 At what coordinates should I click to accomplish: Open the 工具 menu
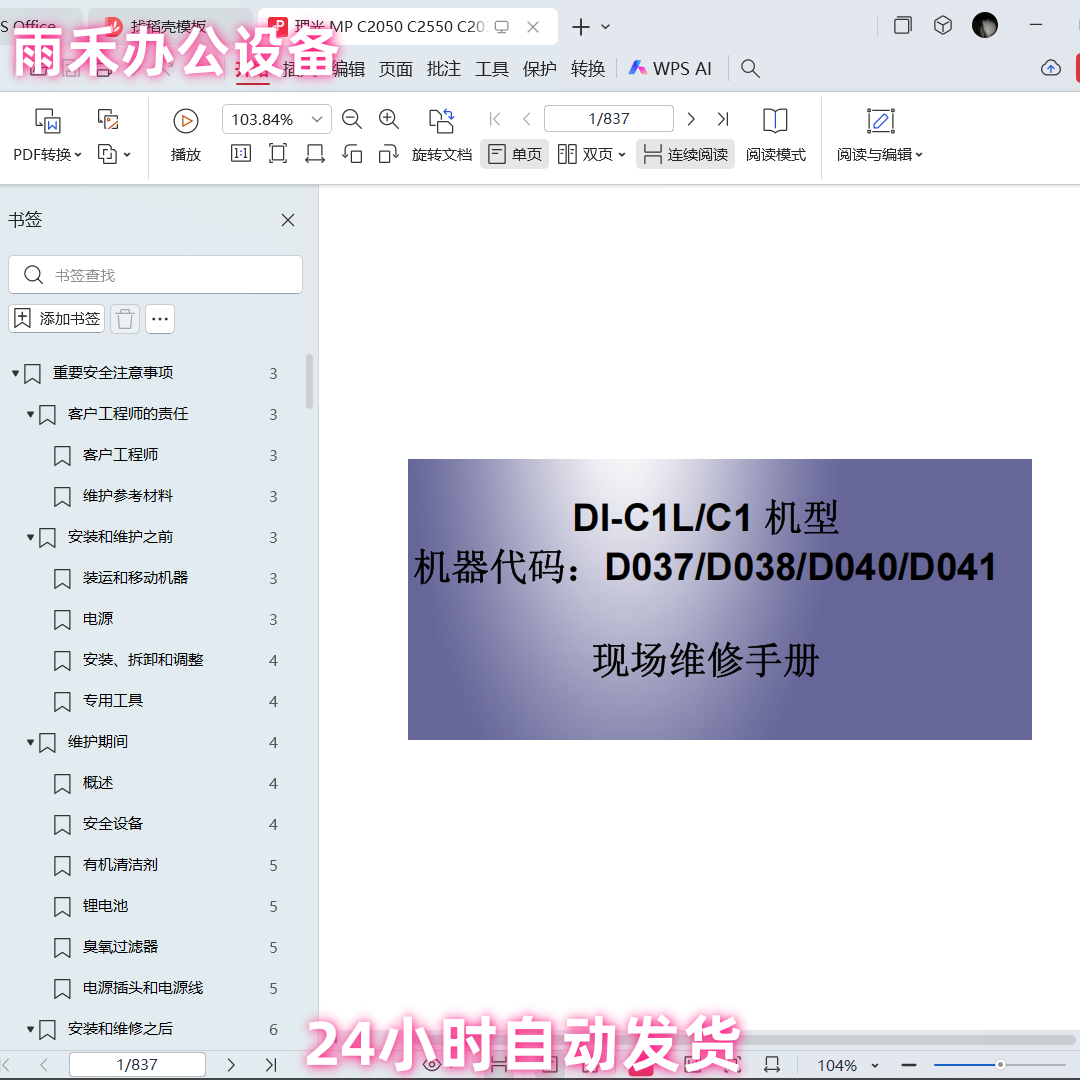(x=491, y=69)
